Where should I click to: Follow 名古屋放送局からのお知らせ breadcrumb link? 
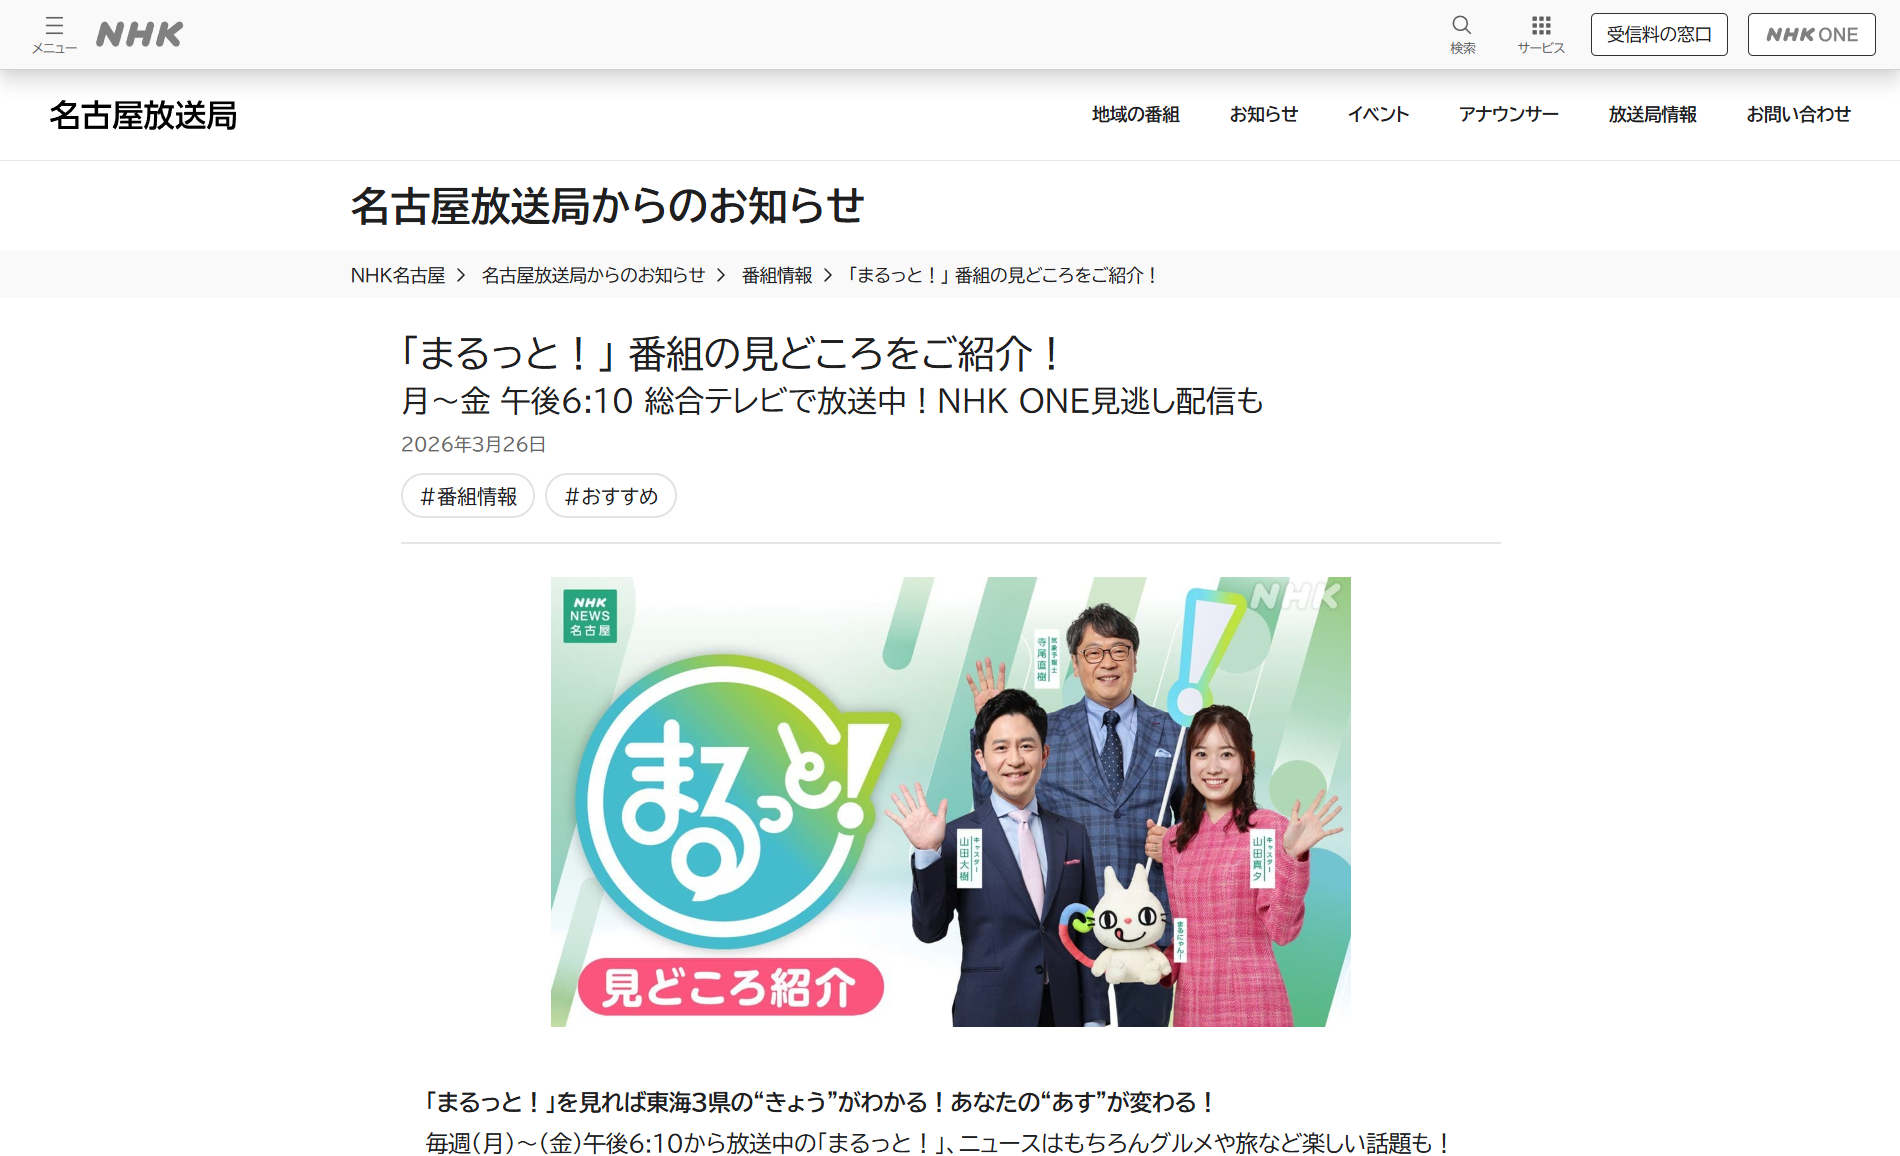593,275
